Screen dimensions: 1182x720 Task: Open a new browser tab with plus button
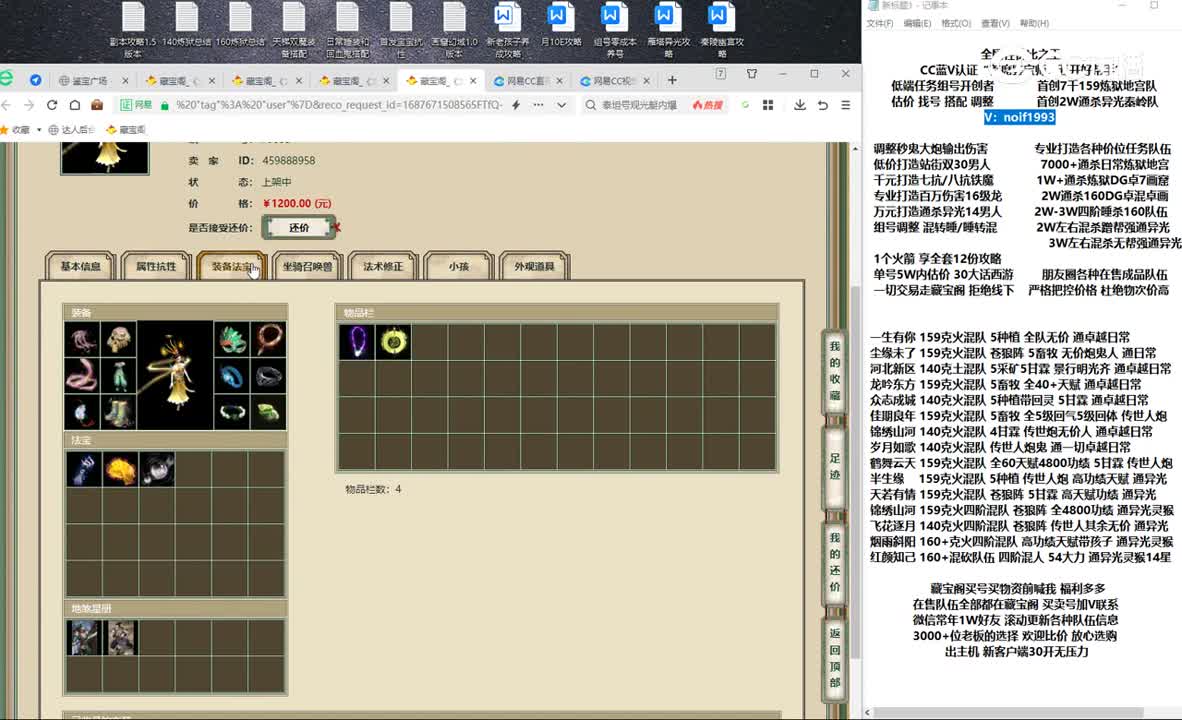click(x=672, y=80)
